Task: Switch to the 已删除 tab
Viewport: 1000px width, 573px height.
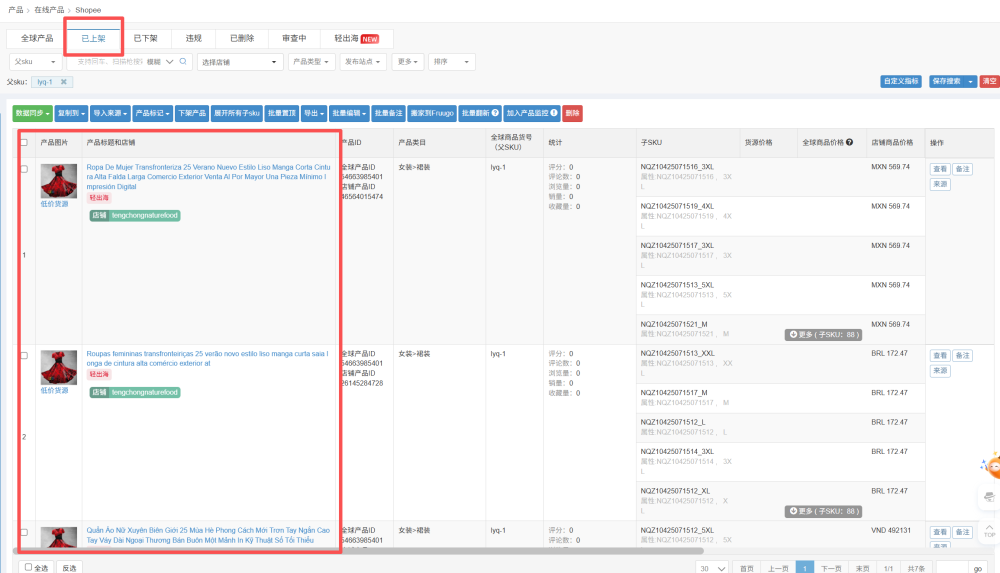Action: click(x=242, y=38)
